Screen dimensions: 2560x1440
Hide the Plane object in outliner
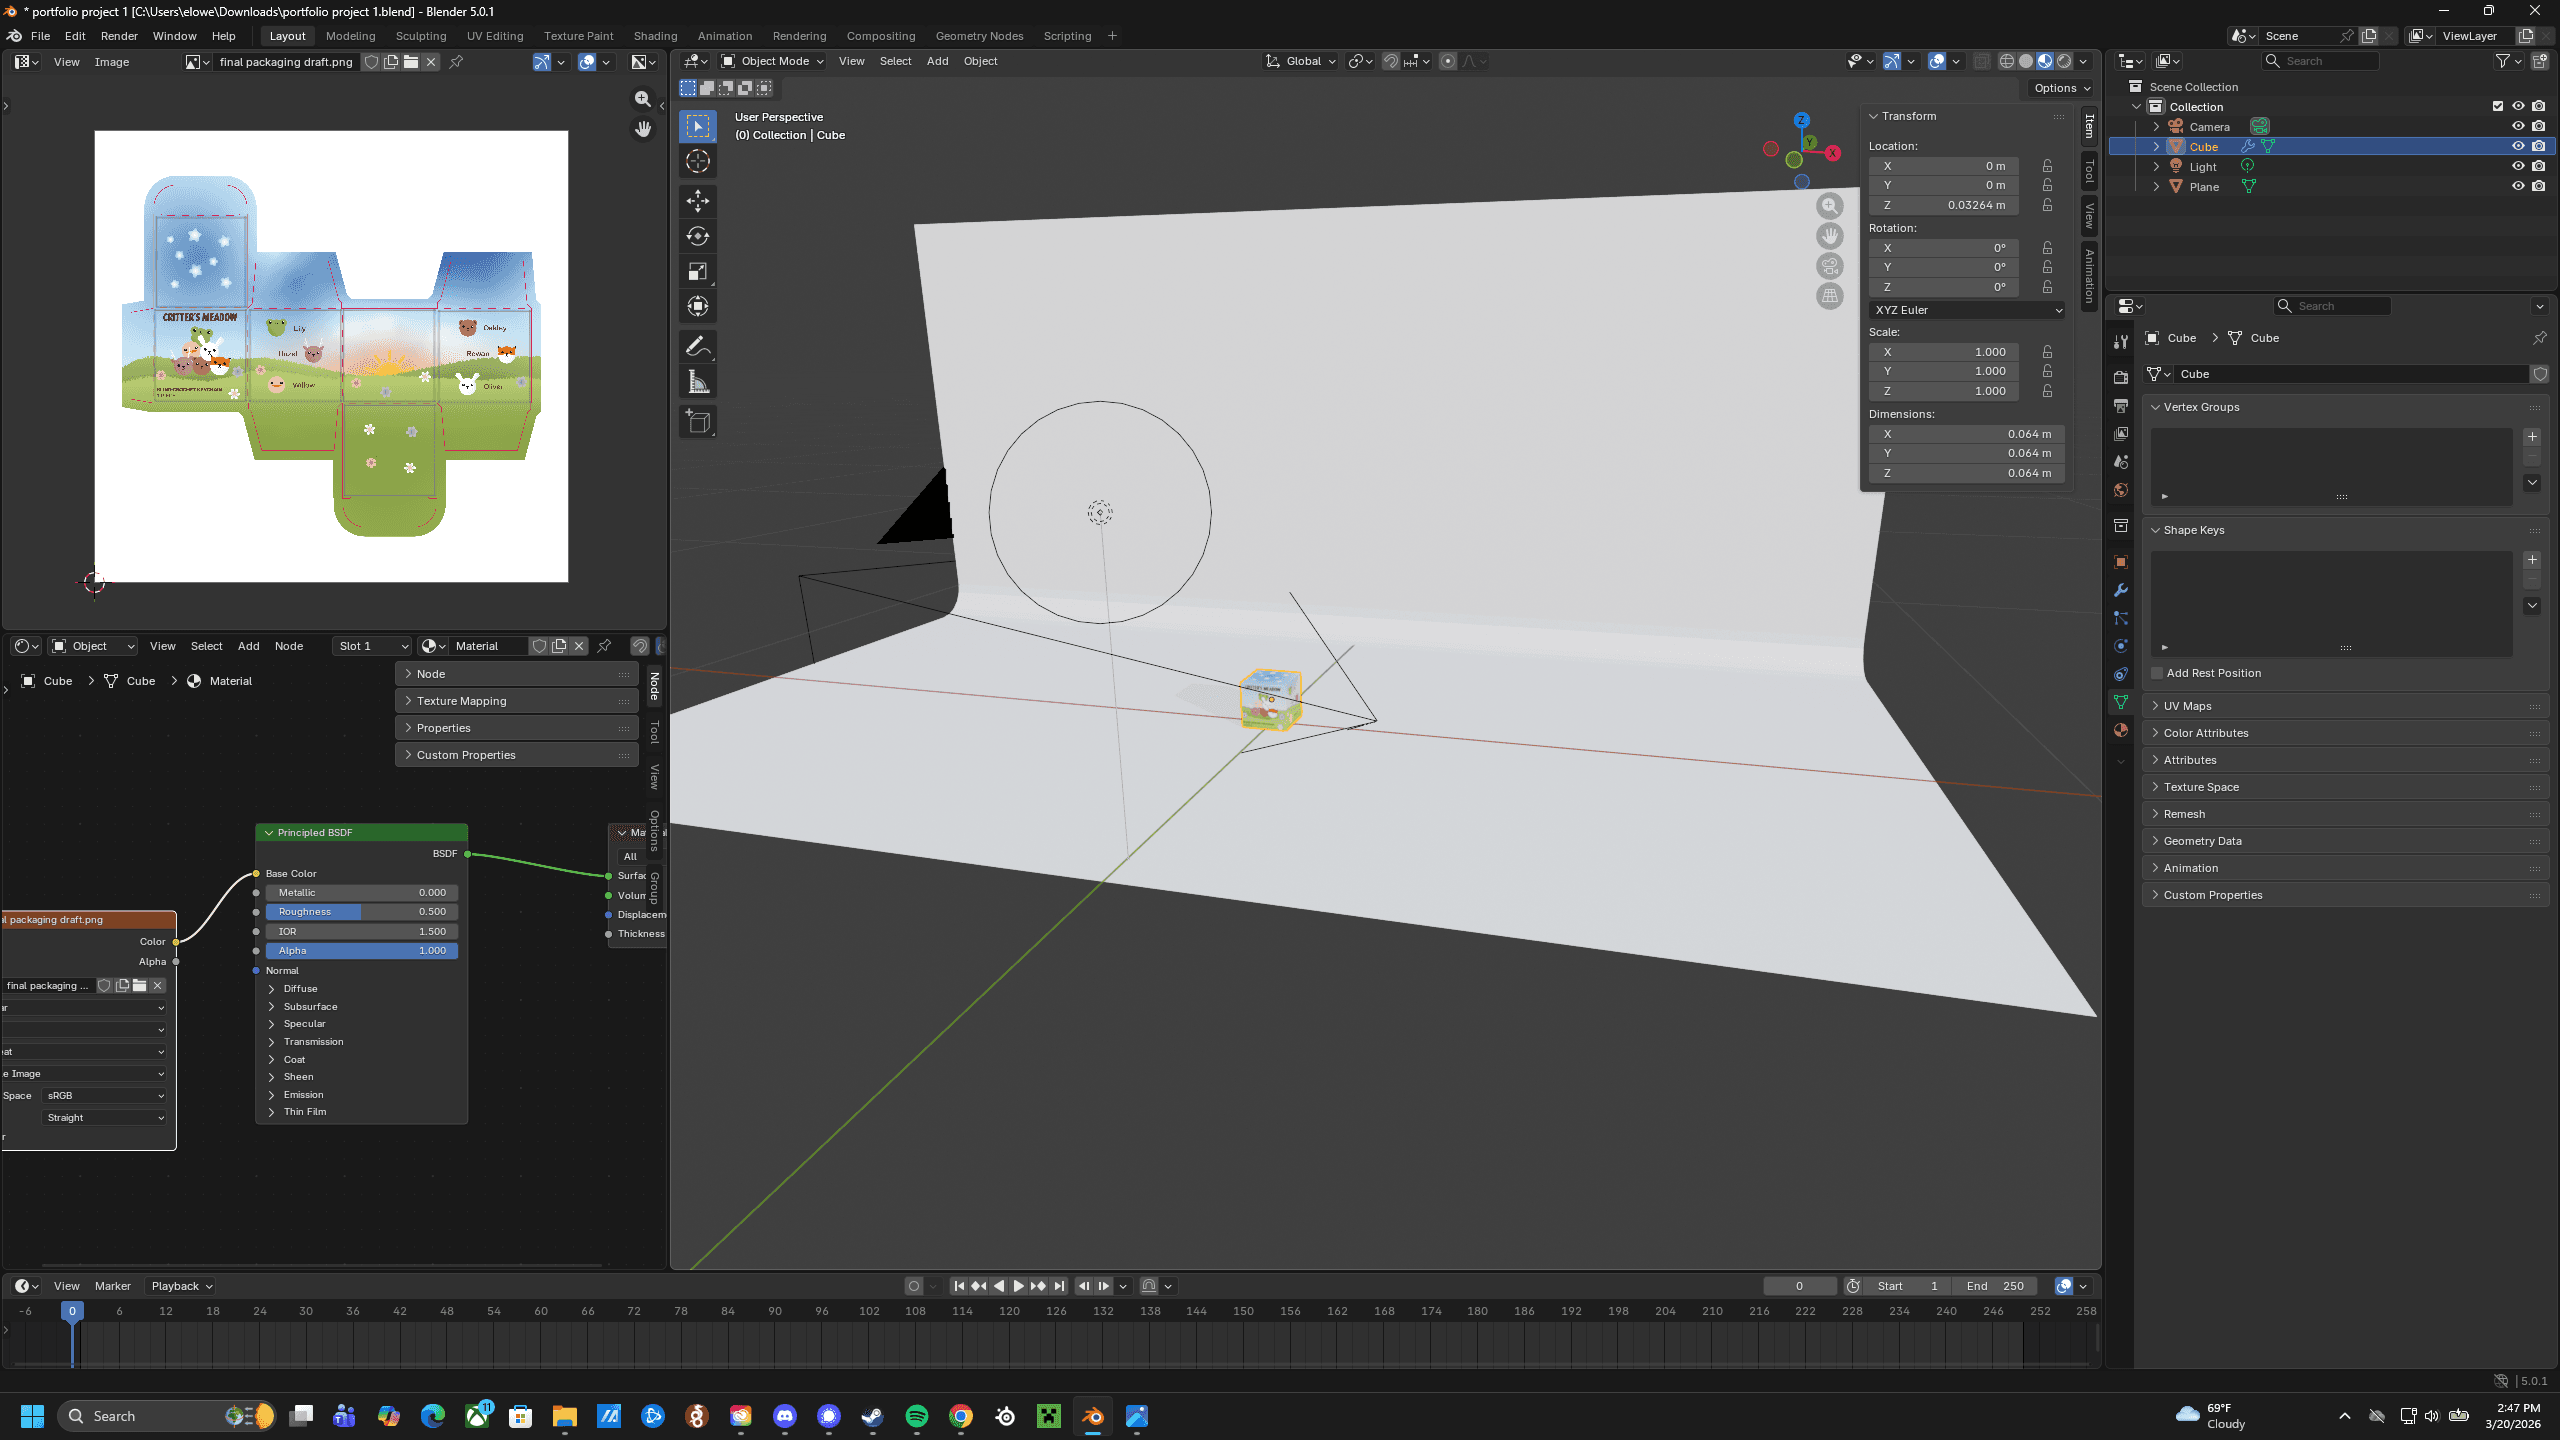point(2518,186)
